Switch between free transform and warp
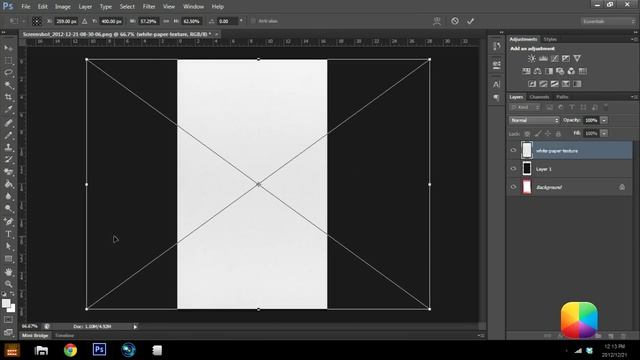The width and height of the screenshot is (640, 360). tap(437, 21)
